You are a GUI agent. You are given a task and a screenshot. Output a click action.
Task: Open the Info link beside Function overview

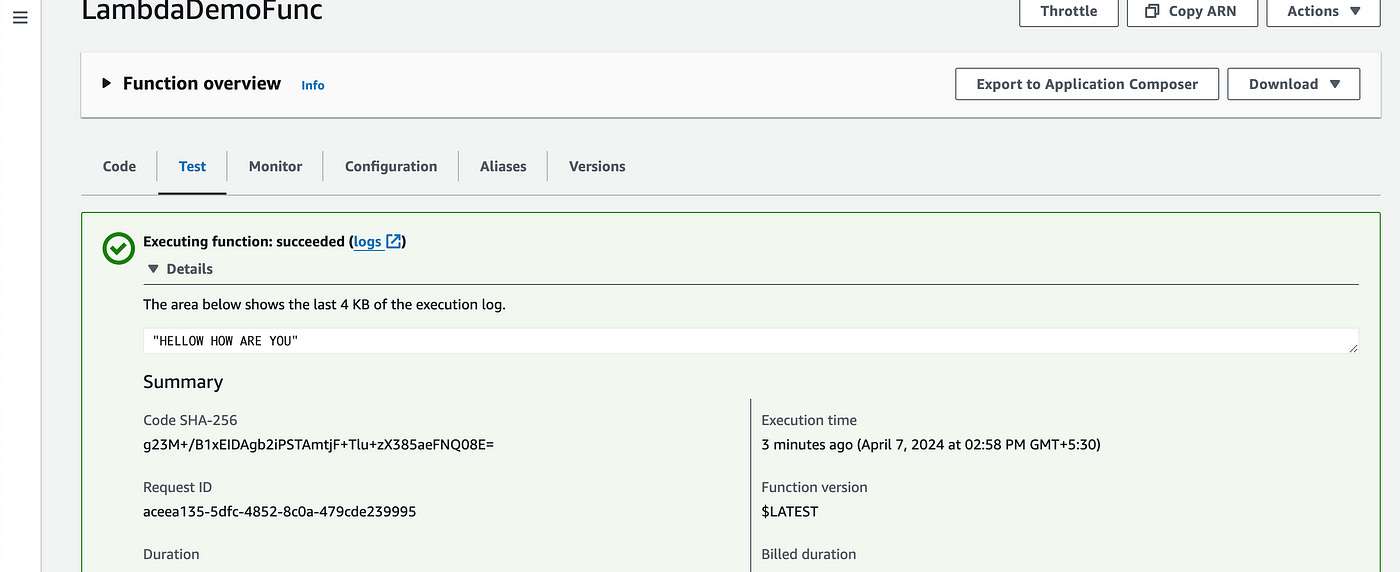313,85
